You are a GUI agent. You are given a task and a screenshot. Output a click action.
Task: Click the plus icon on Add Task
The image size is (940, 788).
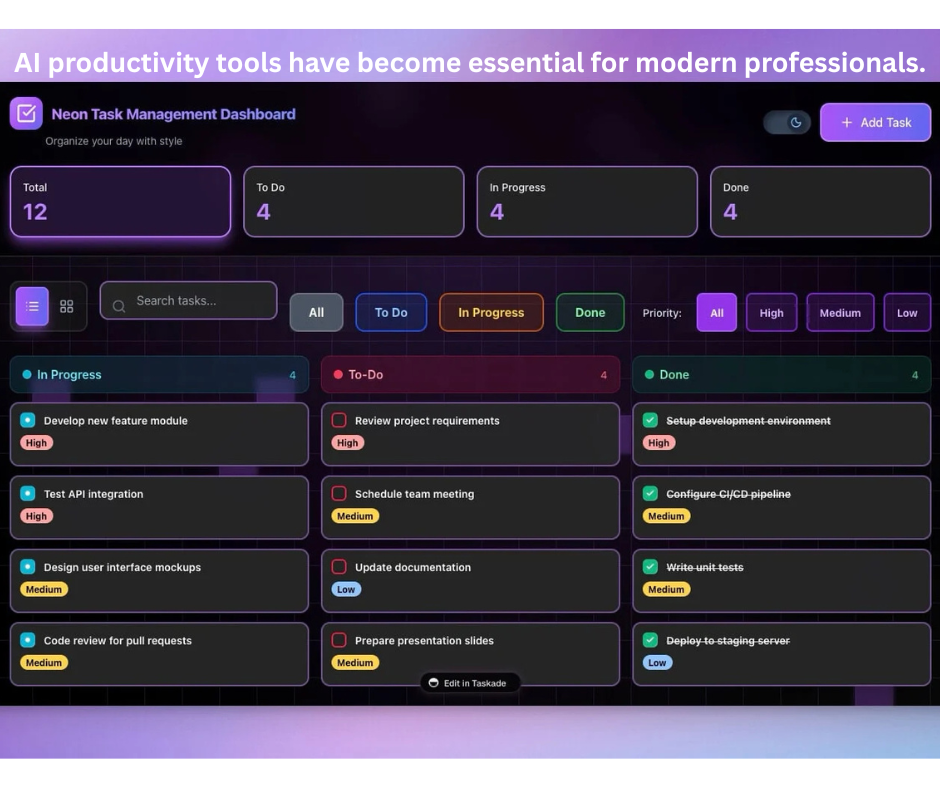[846, 122]
